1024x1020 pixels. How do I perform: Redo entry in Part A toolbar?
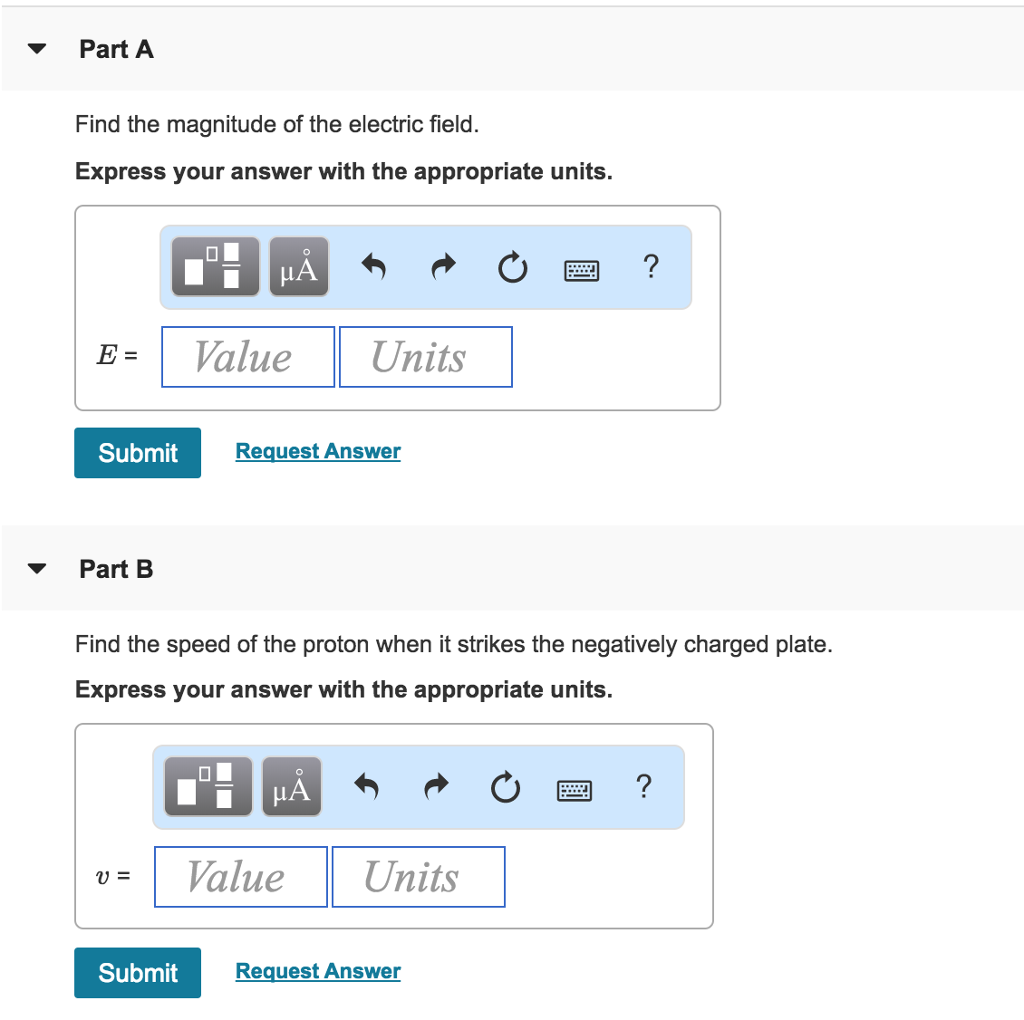pos(443,267)
